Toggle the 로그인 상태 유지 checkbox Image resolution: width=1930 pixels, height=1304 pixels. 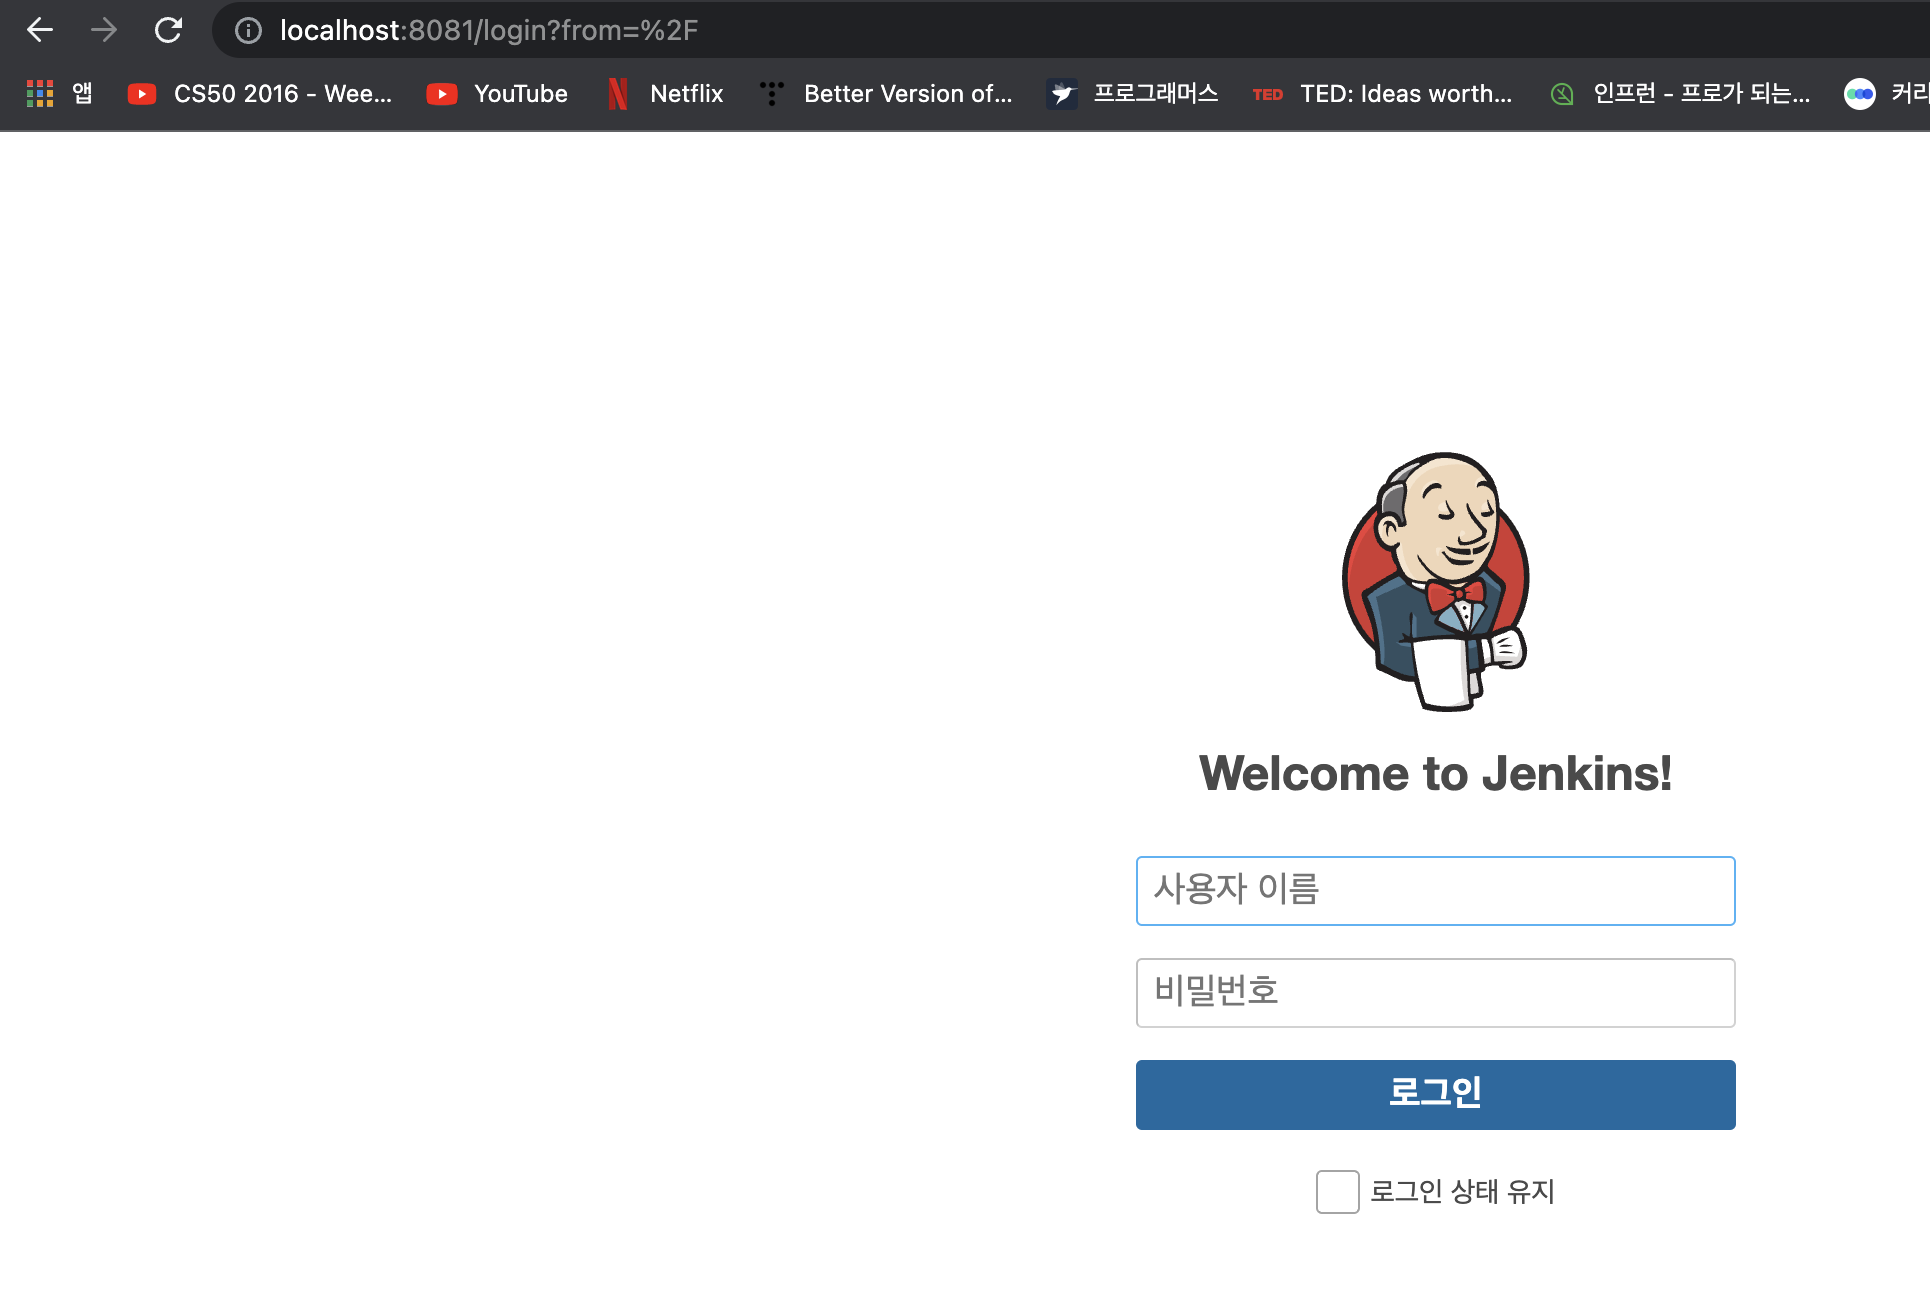pyautogui.click(x=1337, y=1192)
